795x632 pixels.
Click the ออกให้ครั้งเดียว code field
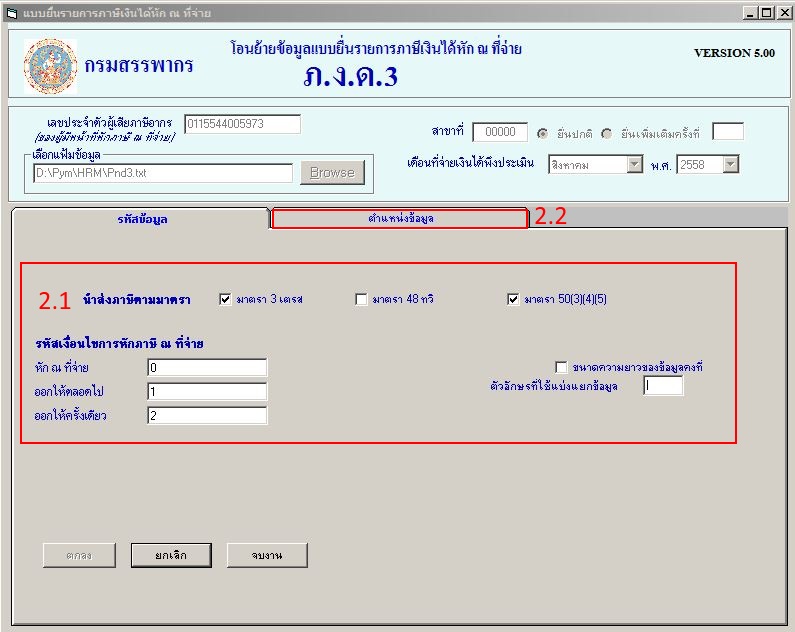tap(206, 415)
